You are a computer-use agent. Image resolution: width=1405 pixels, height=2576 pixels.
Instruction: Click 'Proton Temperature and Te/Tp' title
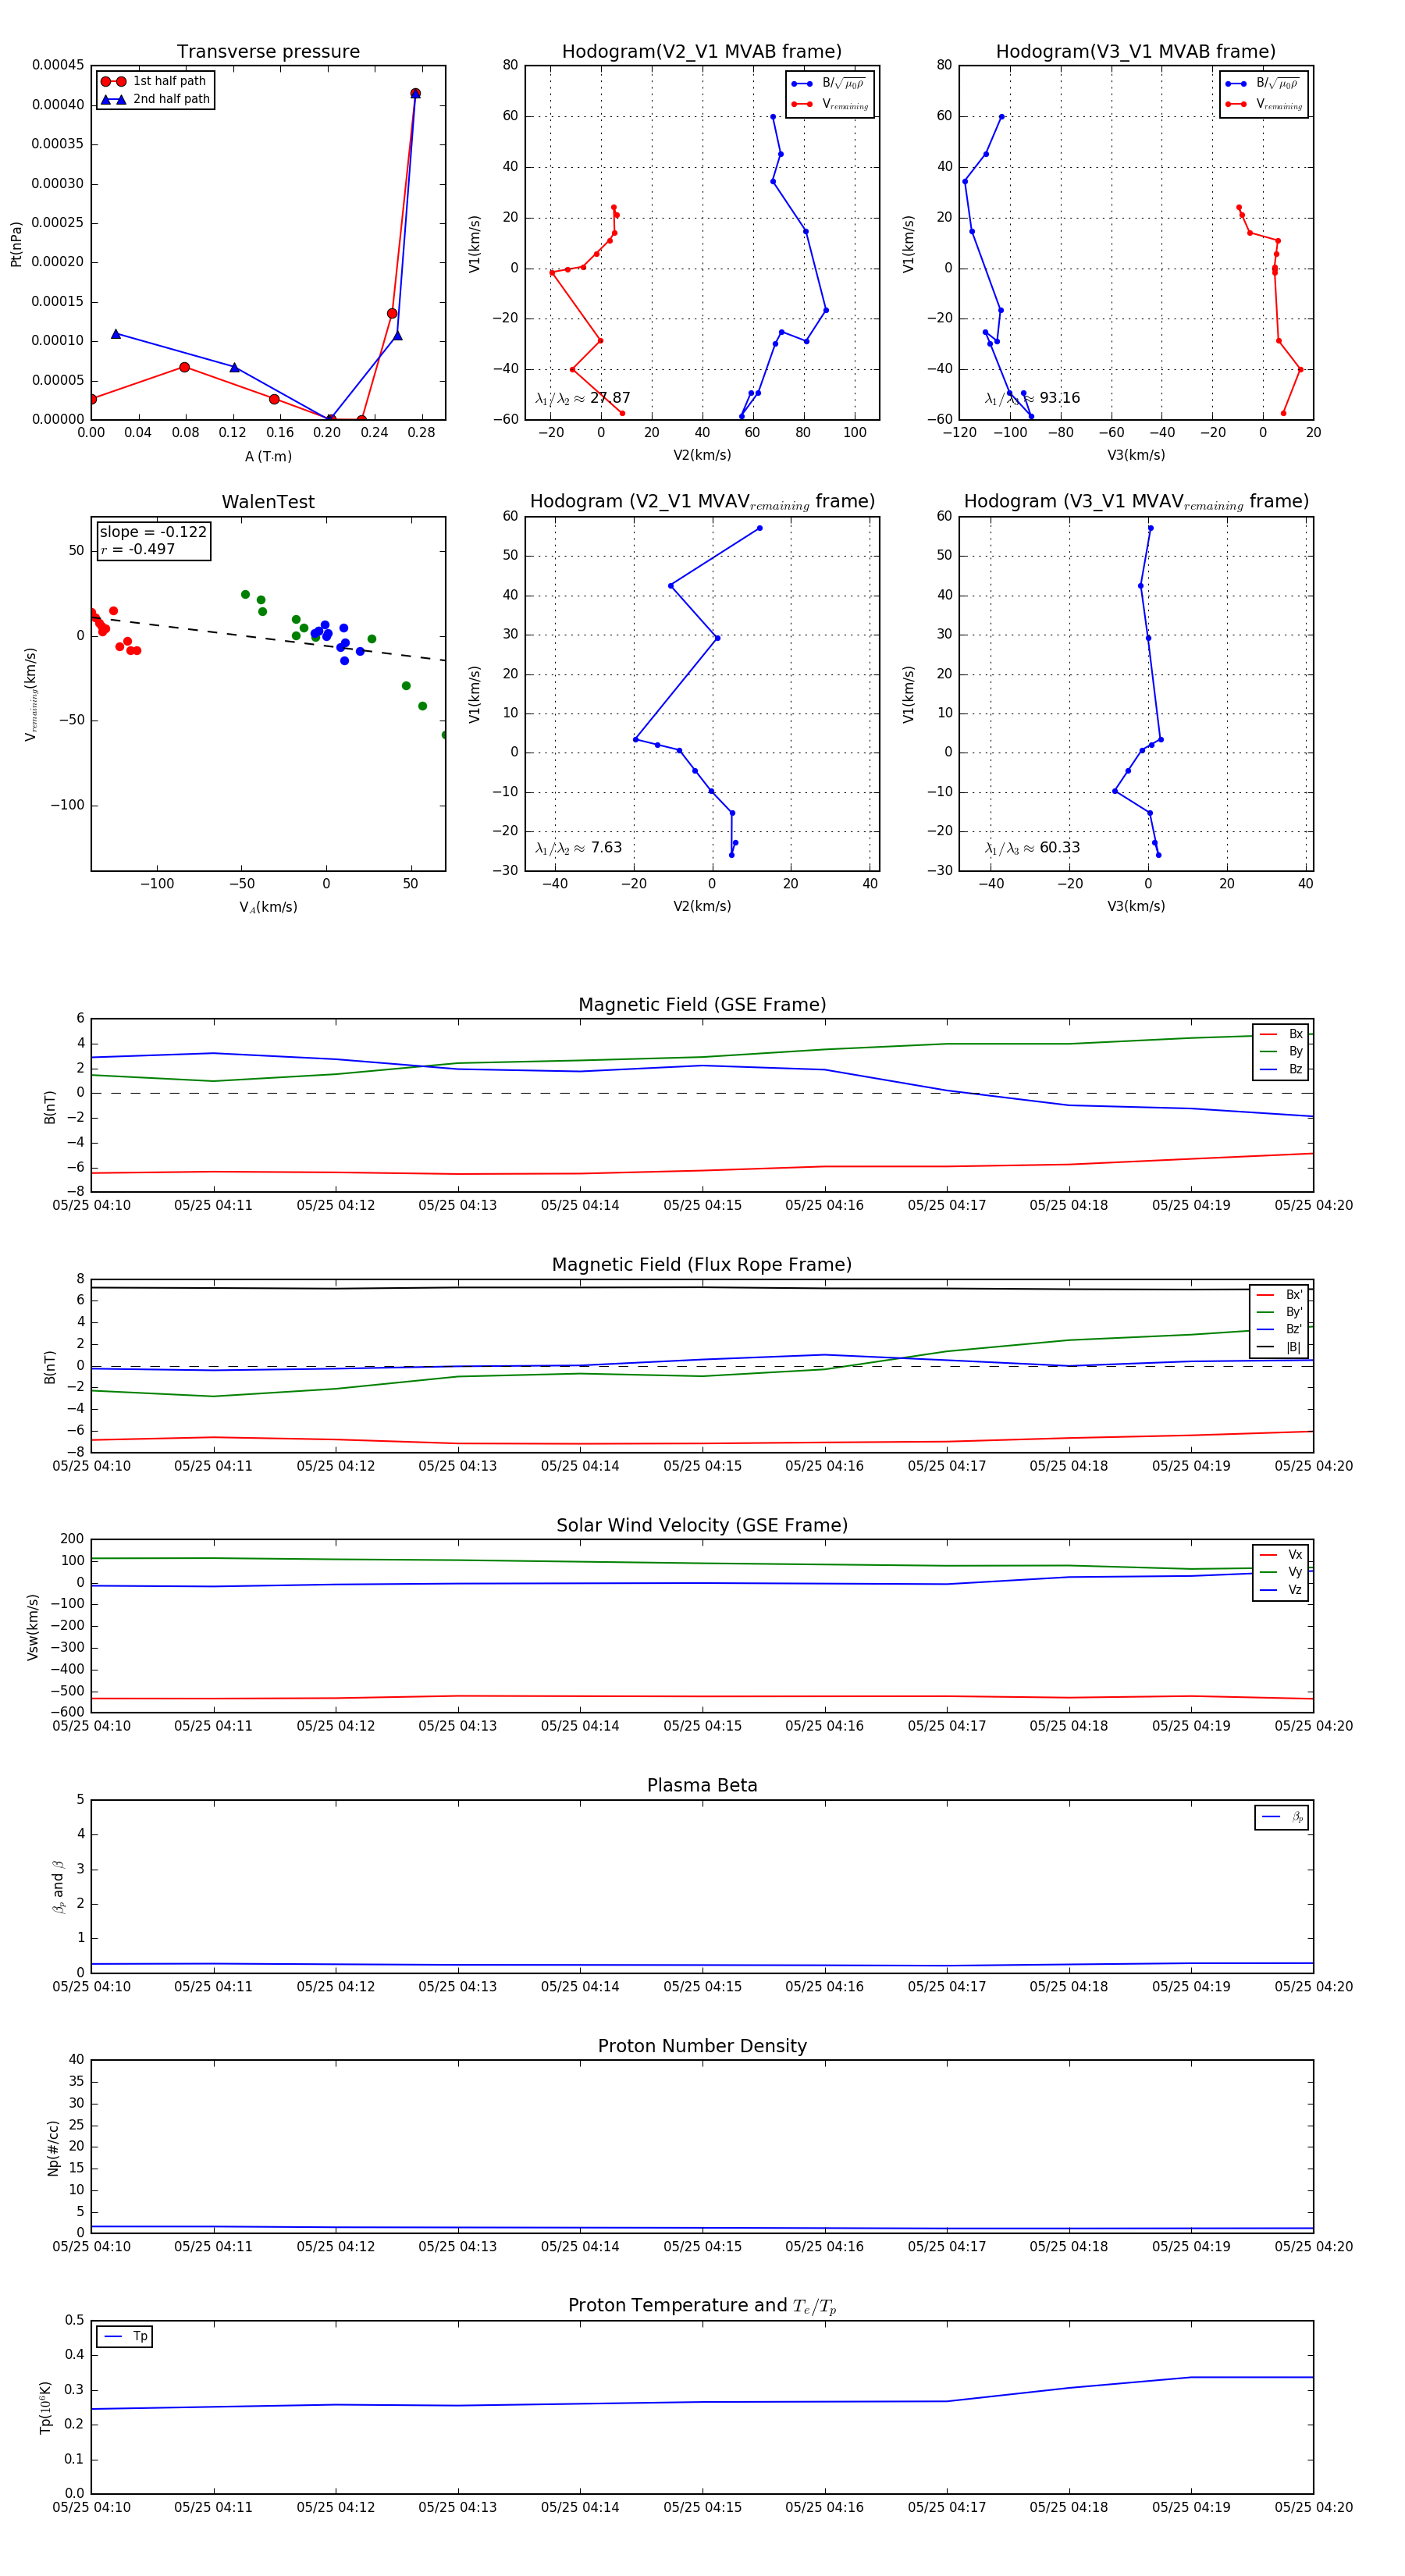(702, 2306)
